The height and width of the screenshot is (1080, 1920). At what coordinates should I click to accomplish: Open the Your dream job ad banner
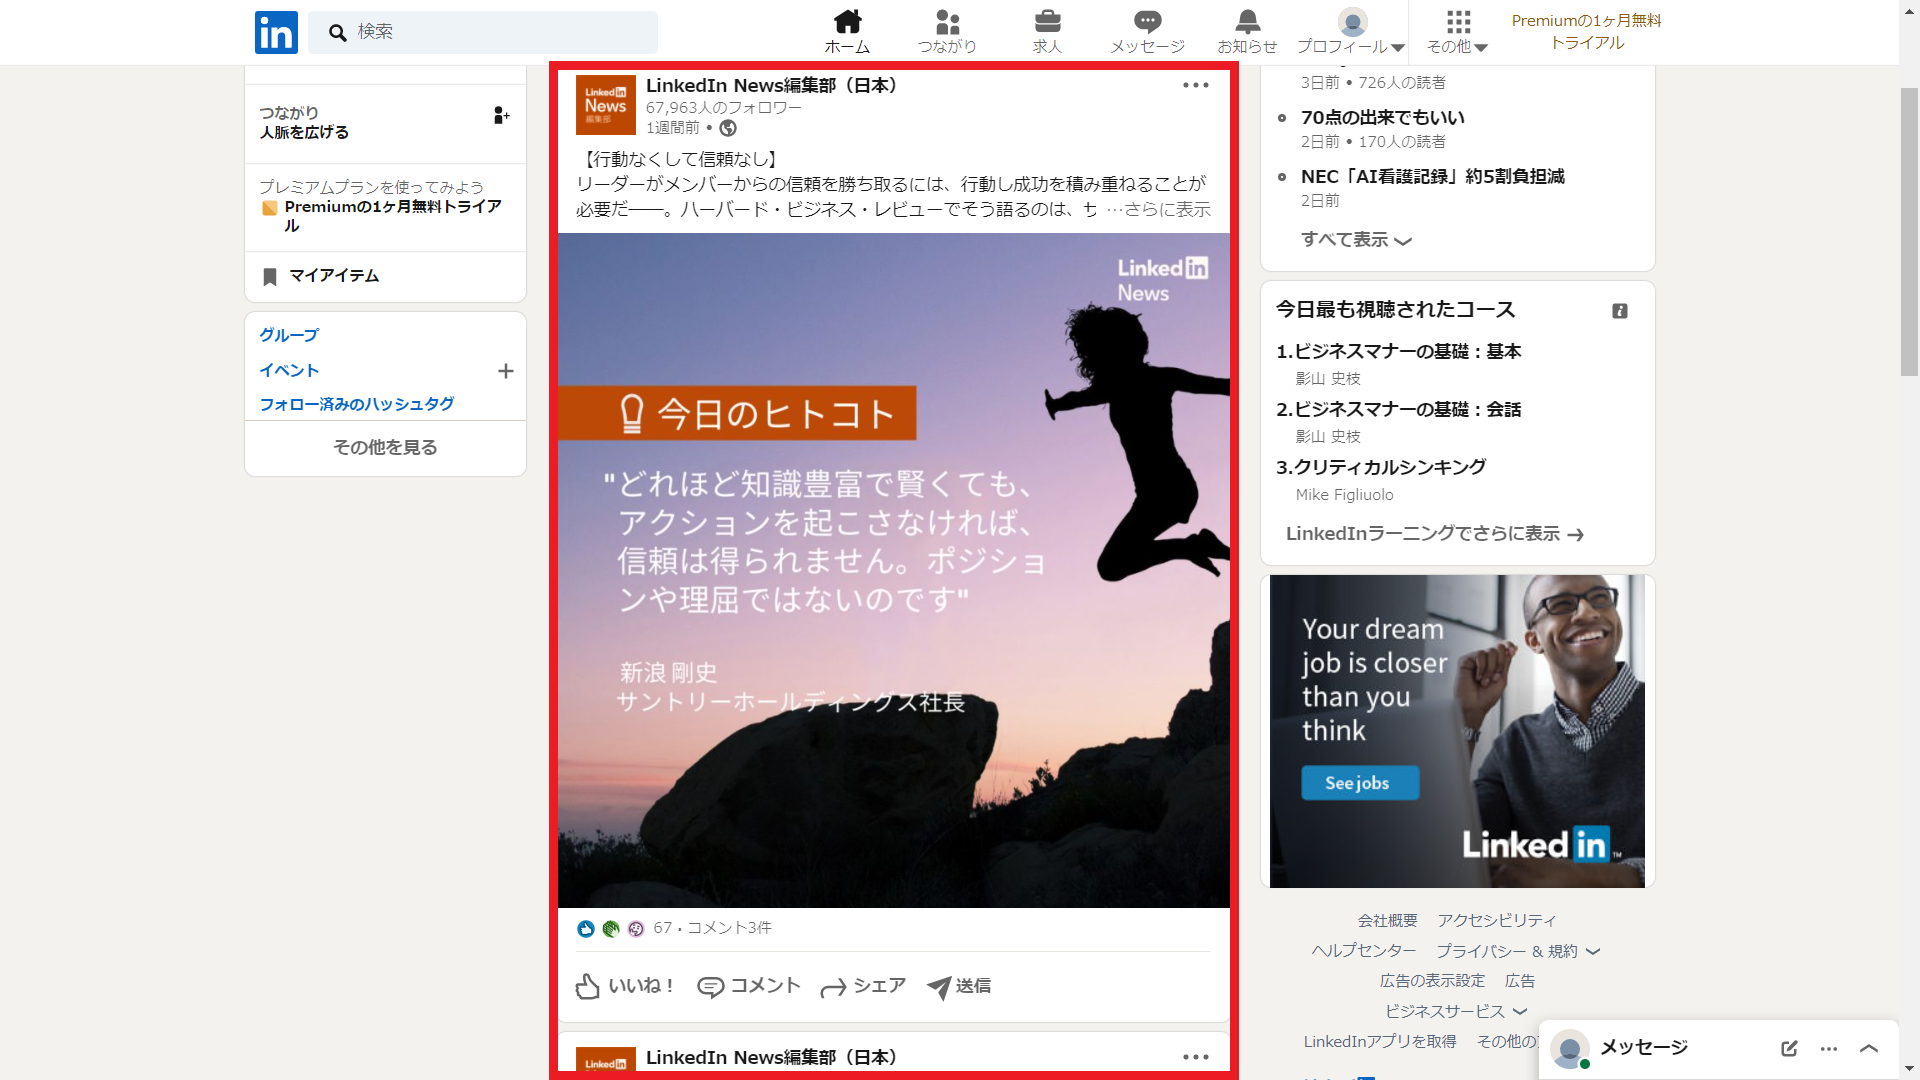(x=1457, y=731)
